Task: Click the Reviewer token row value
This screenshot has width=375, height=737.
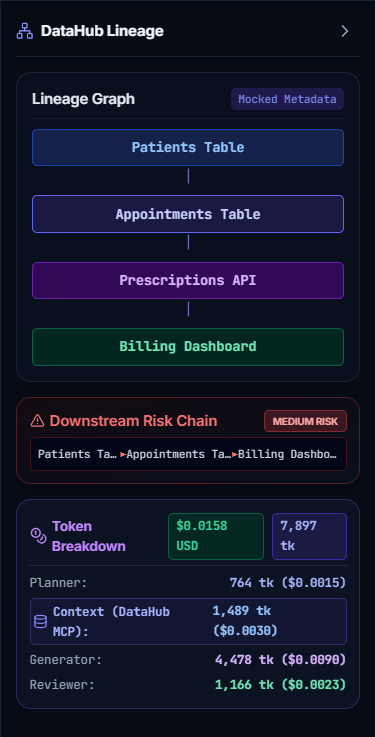Action: click(x=280, y=684)
